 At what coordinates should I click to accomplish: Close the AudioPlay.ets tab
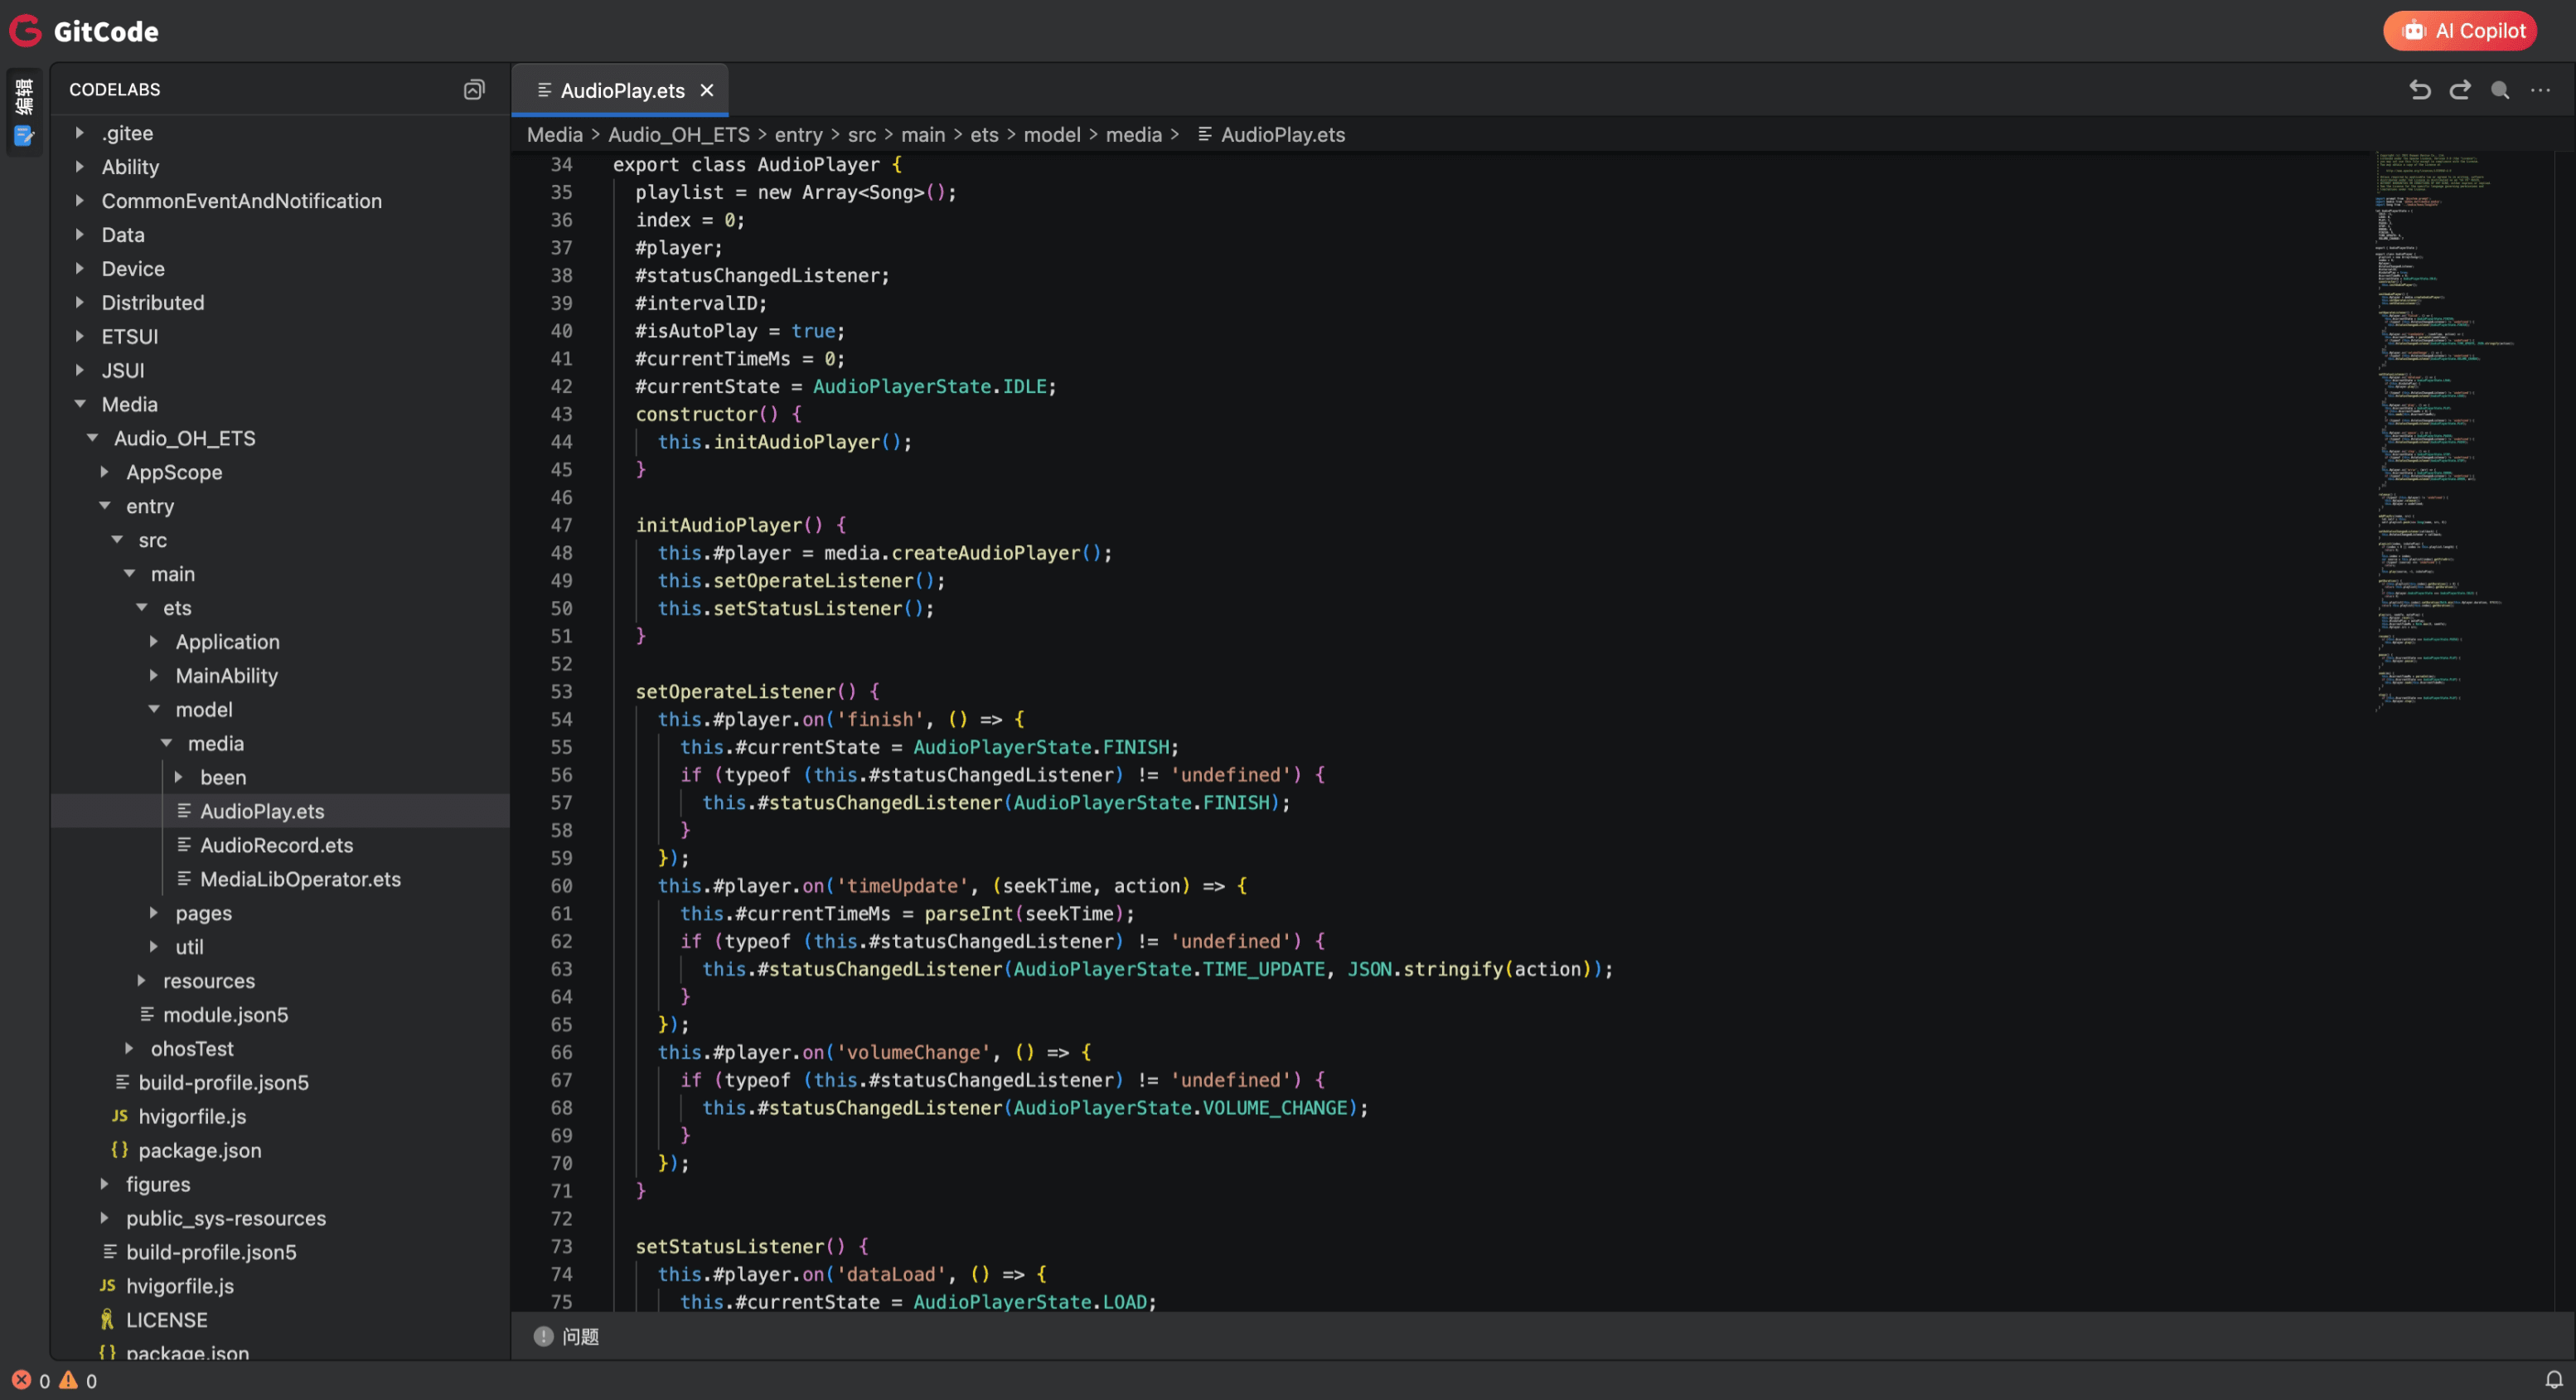(707, 90)
